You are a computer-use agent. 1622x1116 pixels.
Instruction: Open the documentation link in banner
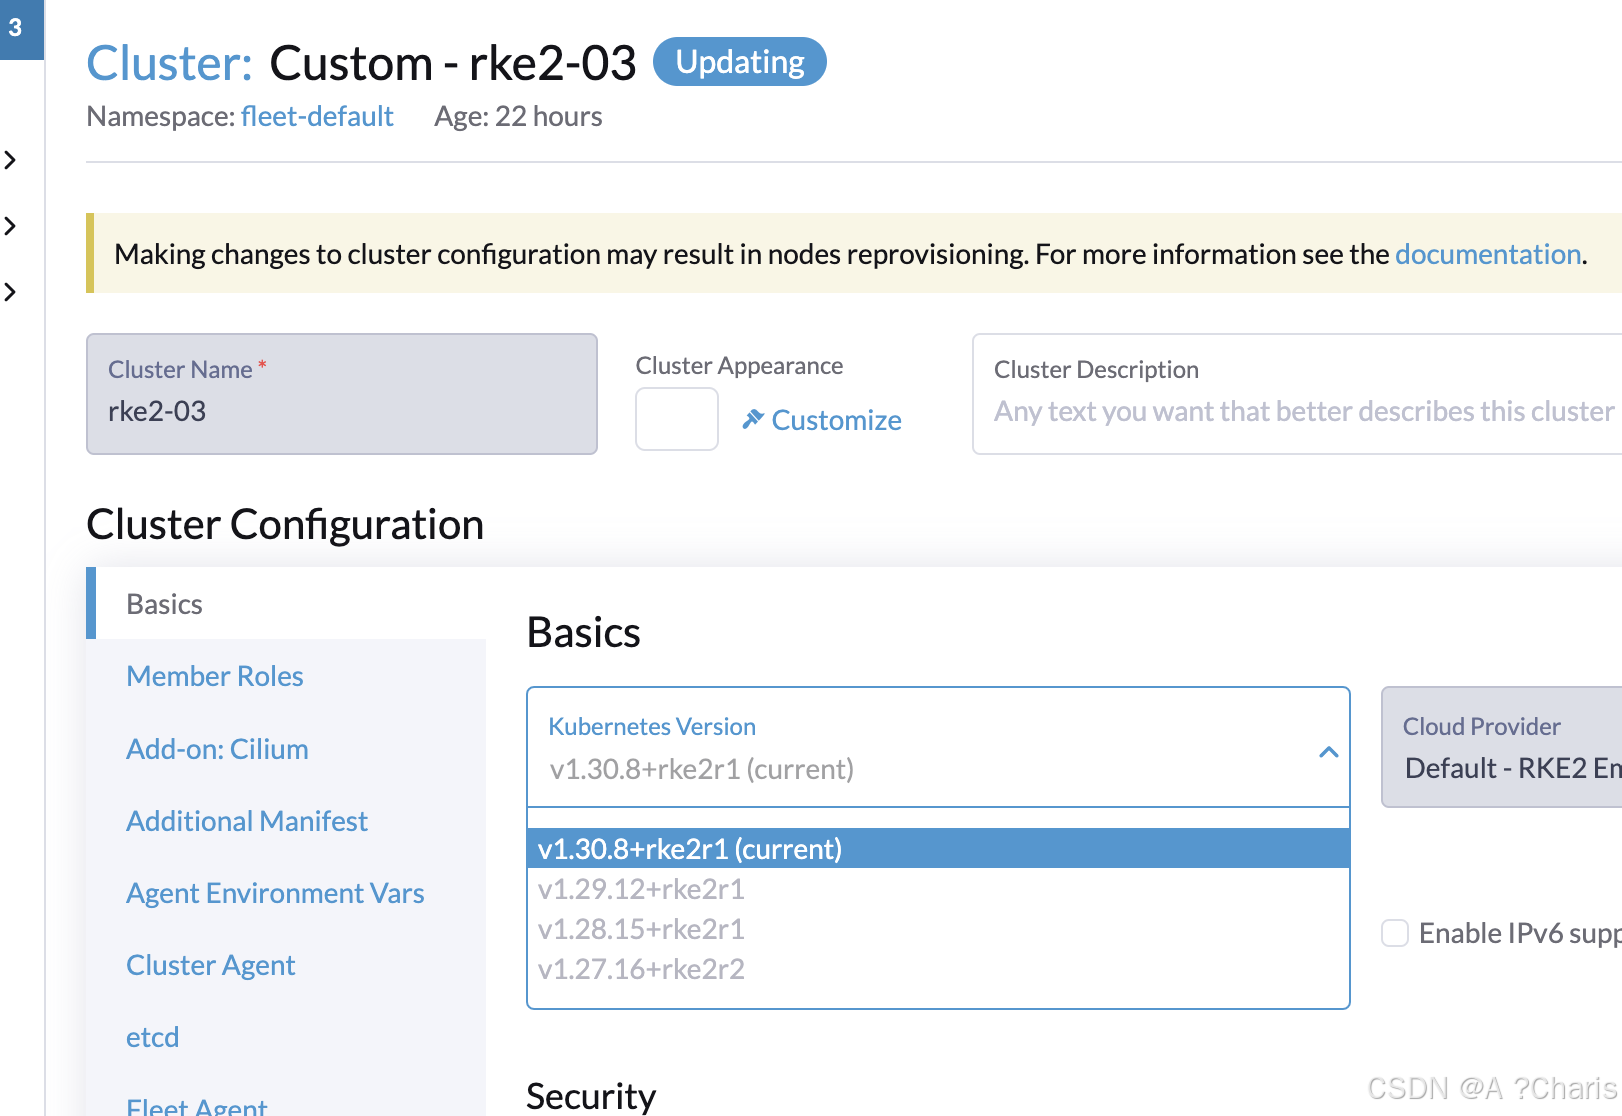(1487, 254)
